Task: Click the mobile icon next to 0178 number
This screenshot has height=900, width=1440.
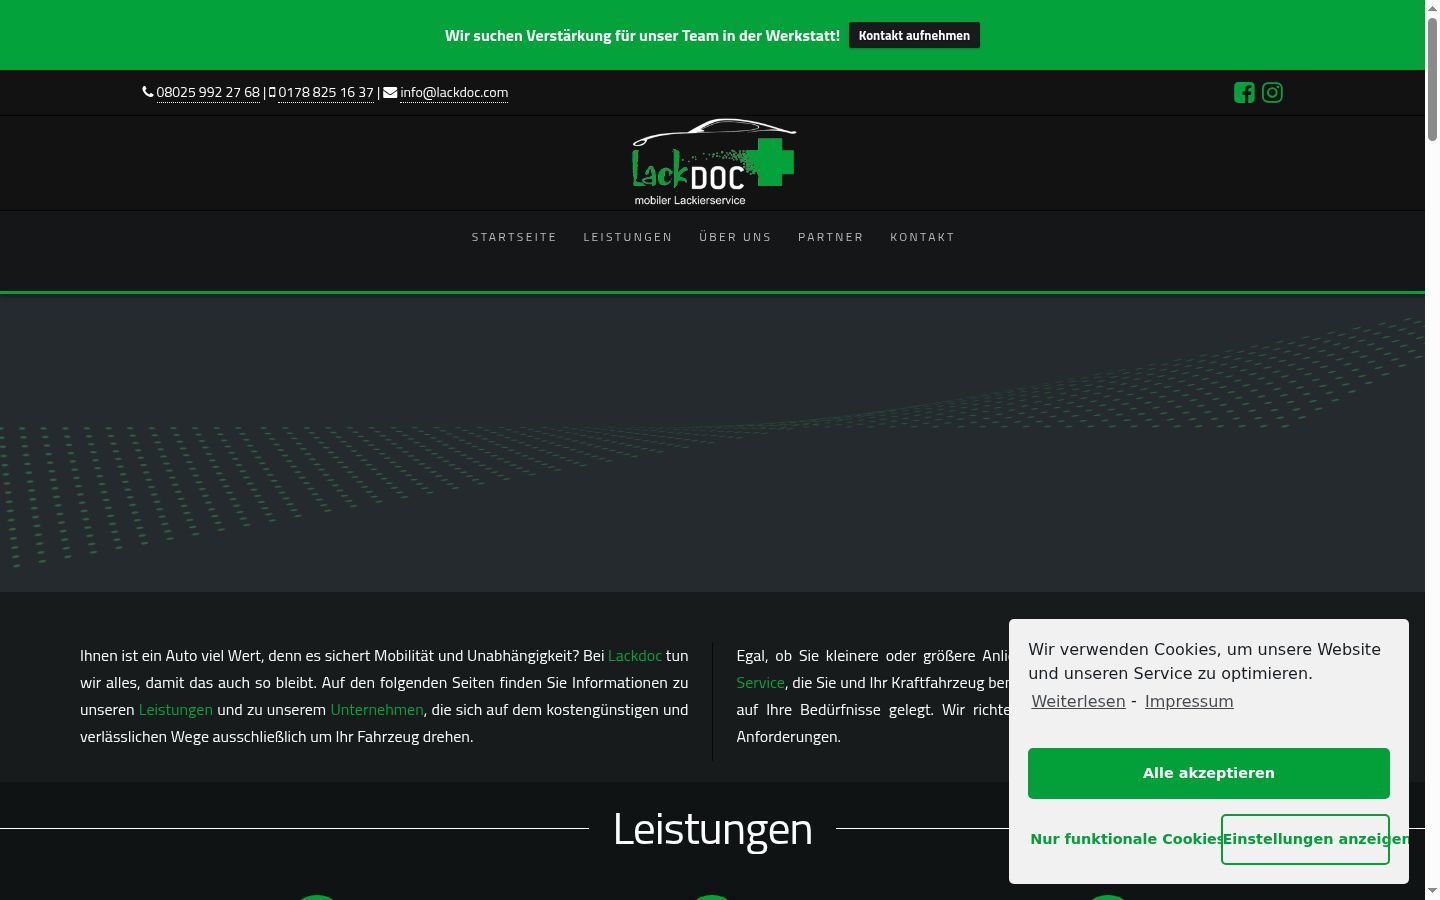Action: point(272,92)
